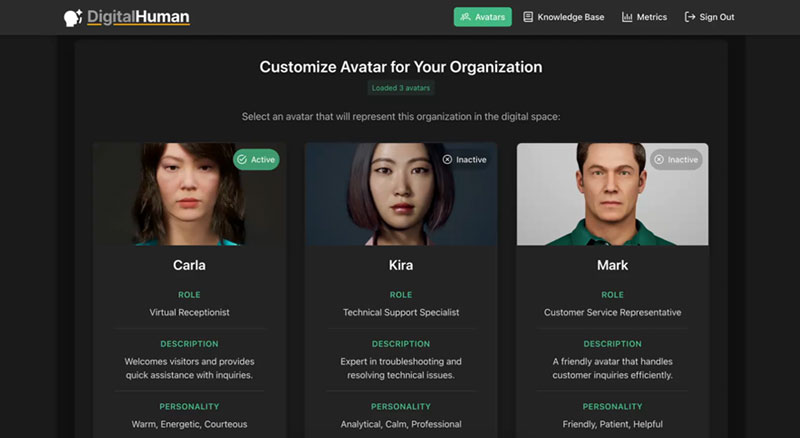Click the 'Select an avatar' instruction text
The width and height of the screenshot is (800, 438).
coord(401,116)
